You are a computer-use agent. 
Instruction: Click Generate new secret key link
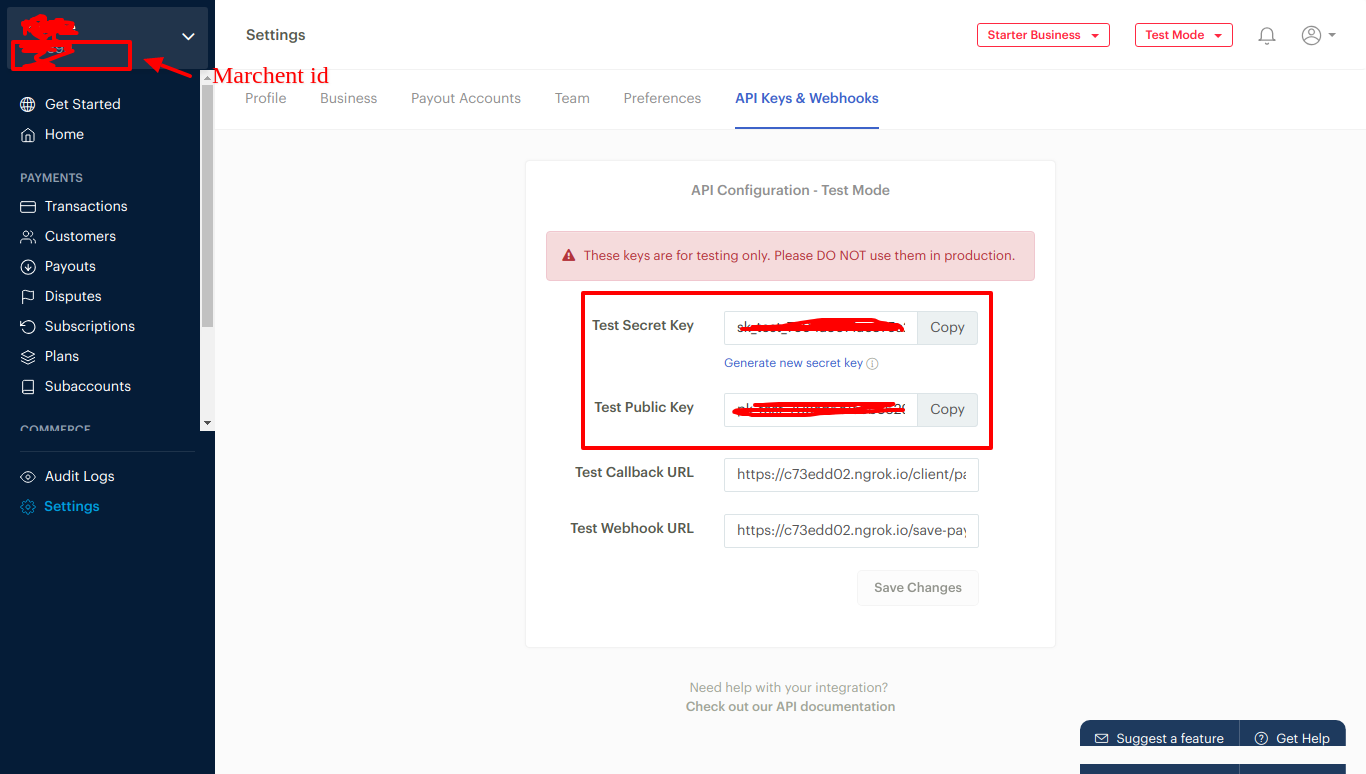(x=793, y=363)
